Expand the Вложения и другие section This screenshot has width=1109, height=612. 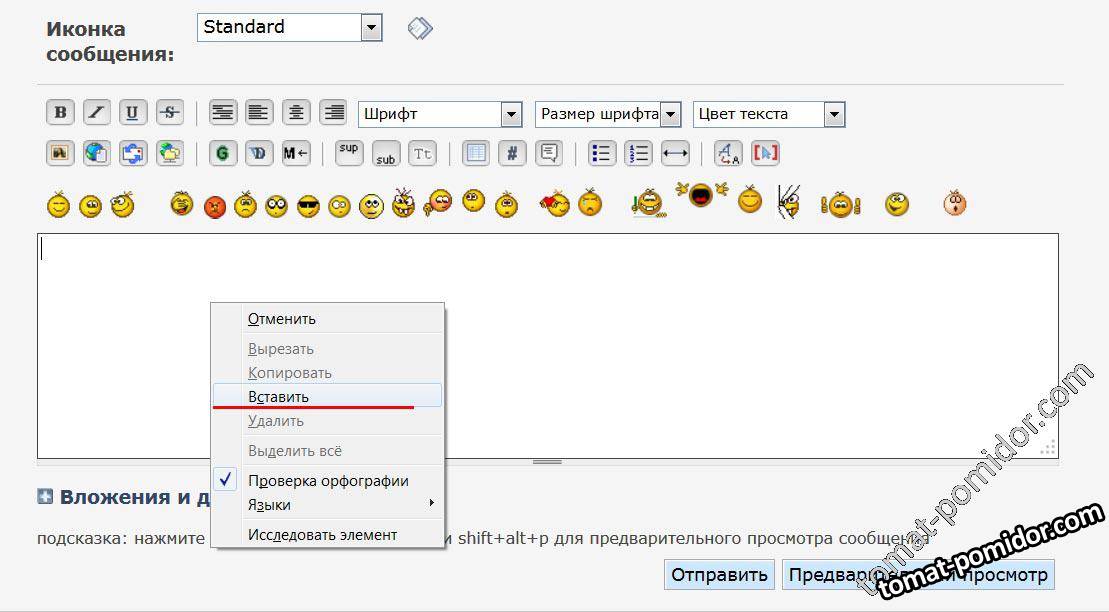coord(45,497)
